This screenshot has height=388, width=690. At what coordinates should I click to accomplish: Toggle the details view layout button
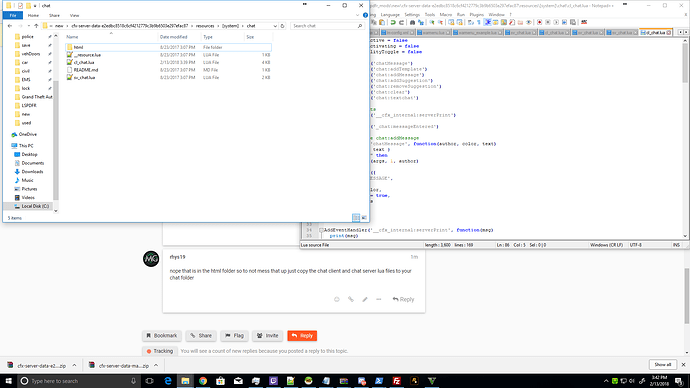pyautogui.click(x=356, y=217)
